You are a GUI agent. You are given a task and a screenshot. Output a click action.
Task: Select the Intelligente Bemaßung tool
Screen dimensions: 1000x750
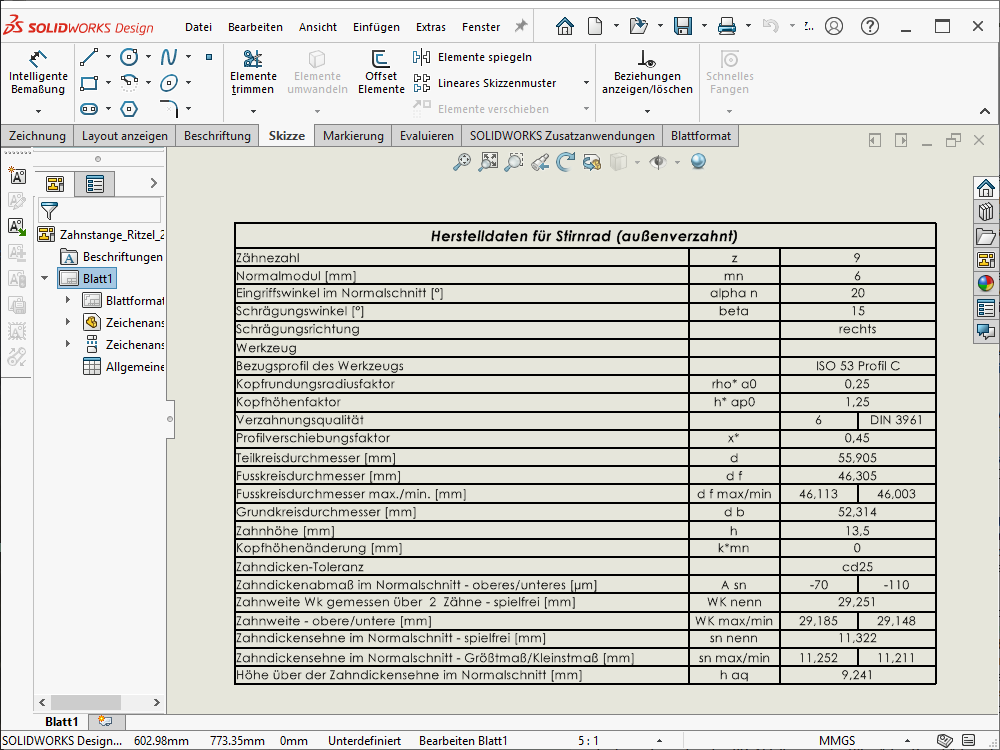(38, 72)
